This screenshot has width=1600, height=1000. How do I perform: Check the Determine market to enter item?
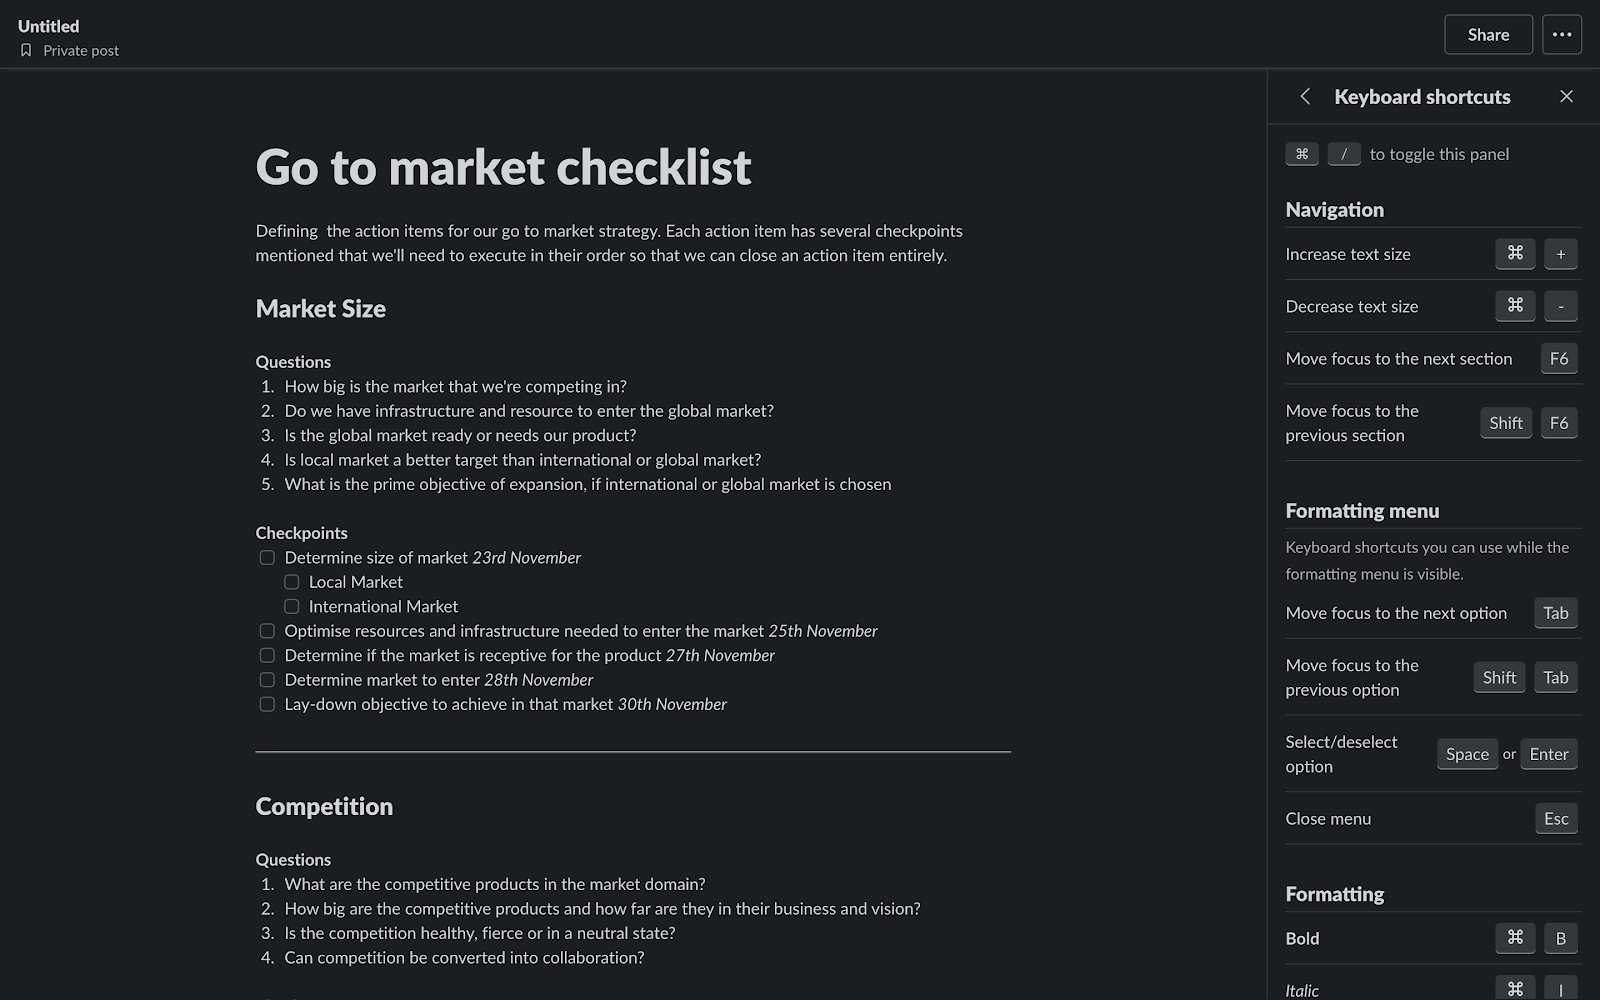coord(266,679)
